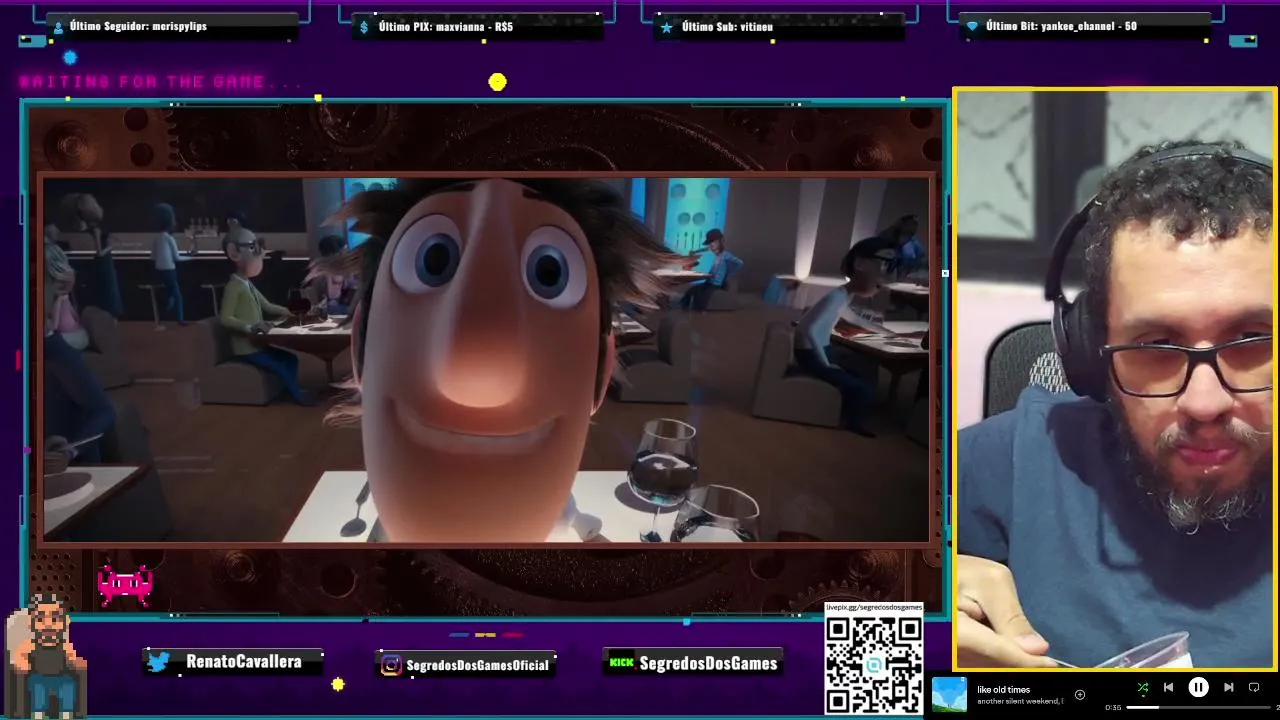Viewport: 1280px width, 720px height.
Task: Click the livepix QR code
Action: 874,663
